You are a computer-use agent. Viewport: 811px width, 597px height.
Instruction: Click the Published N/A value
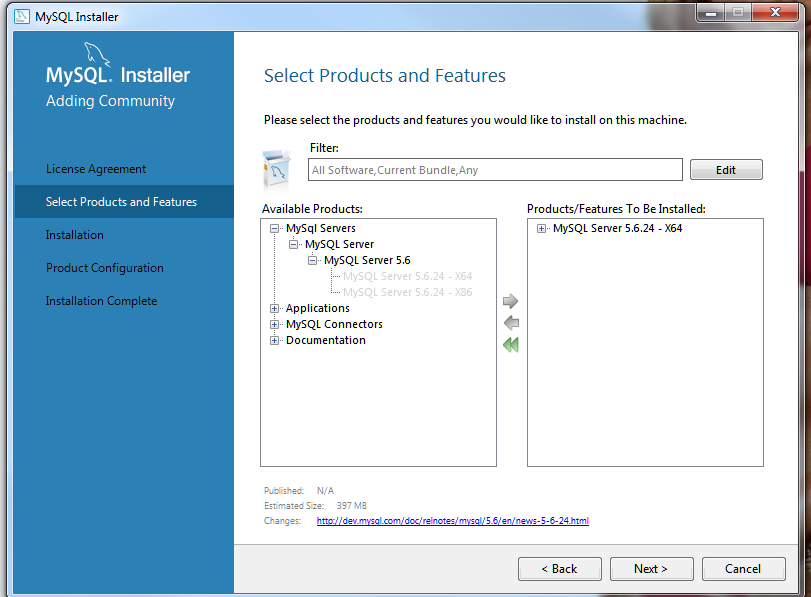pos(325,490)
